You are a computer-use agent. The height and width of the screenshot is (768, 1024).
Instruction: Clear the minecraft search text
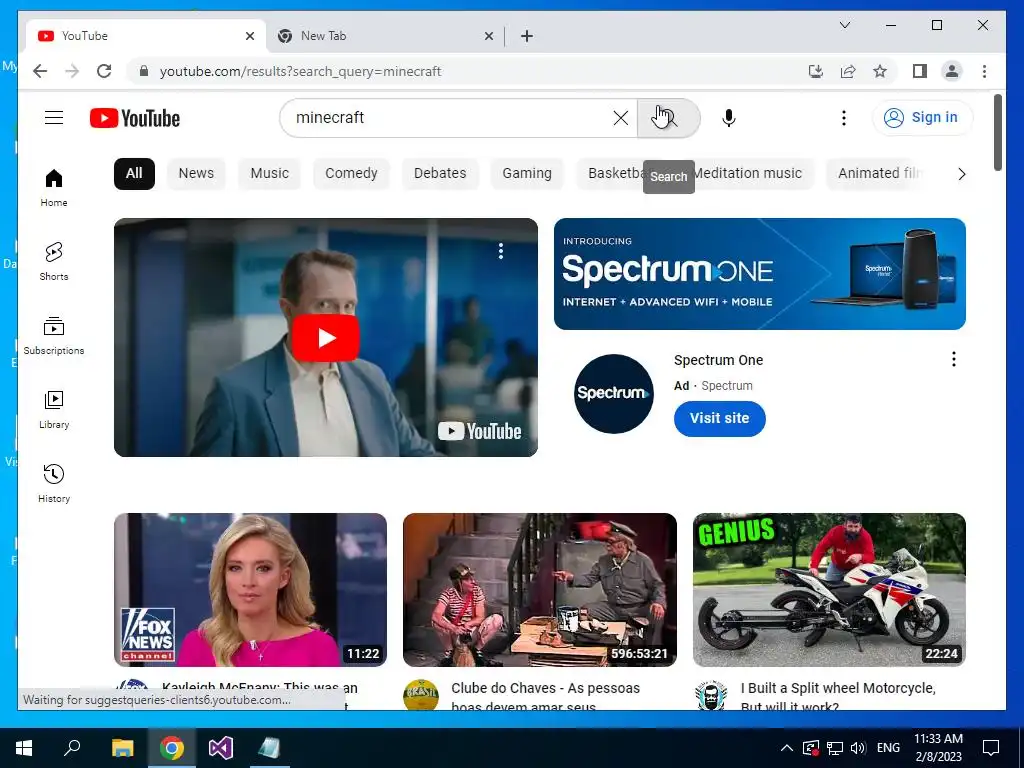[x=620, y=118]
